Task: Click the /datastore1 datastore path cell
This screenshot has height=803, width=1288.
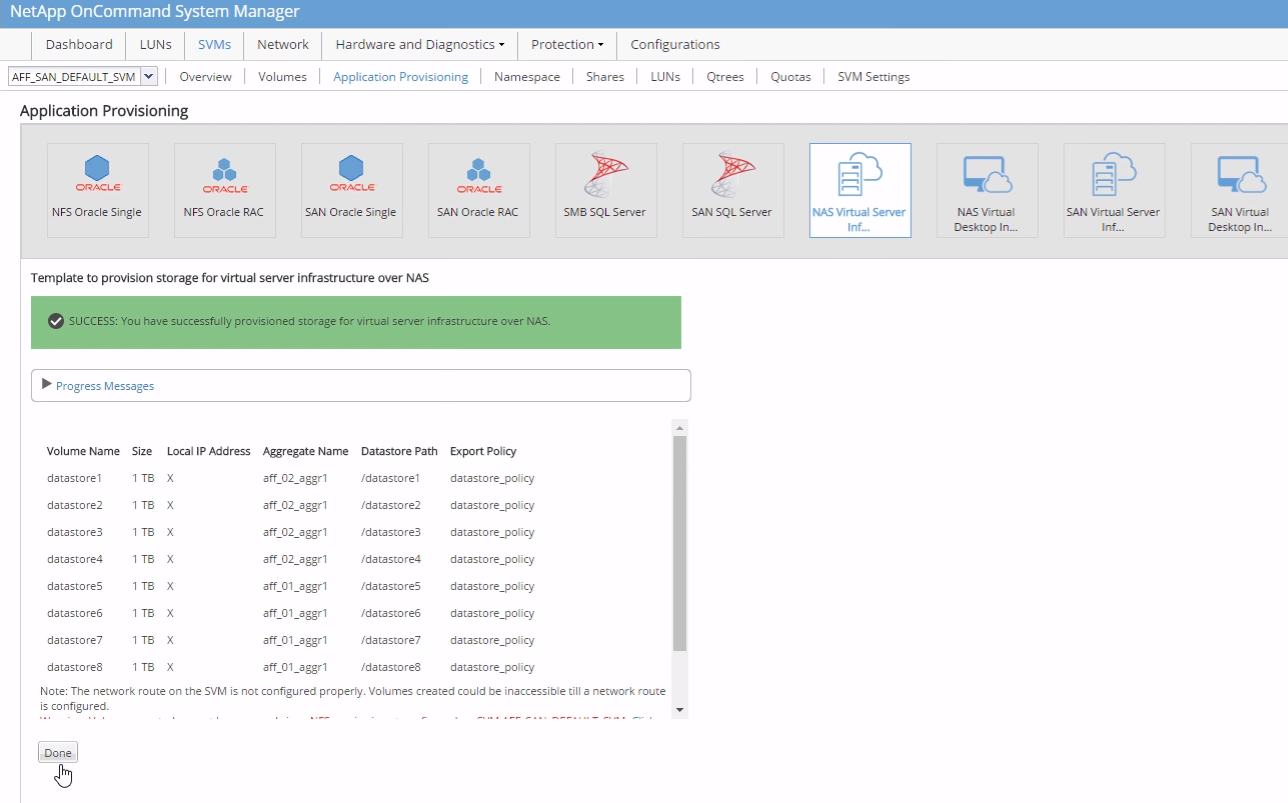Action: coord(391,478)
